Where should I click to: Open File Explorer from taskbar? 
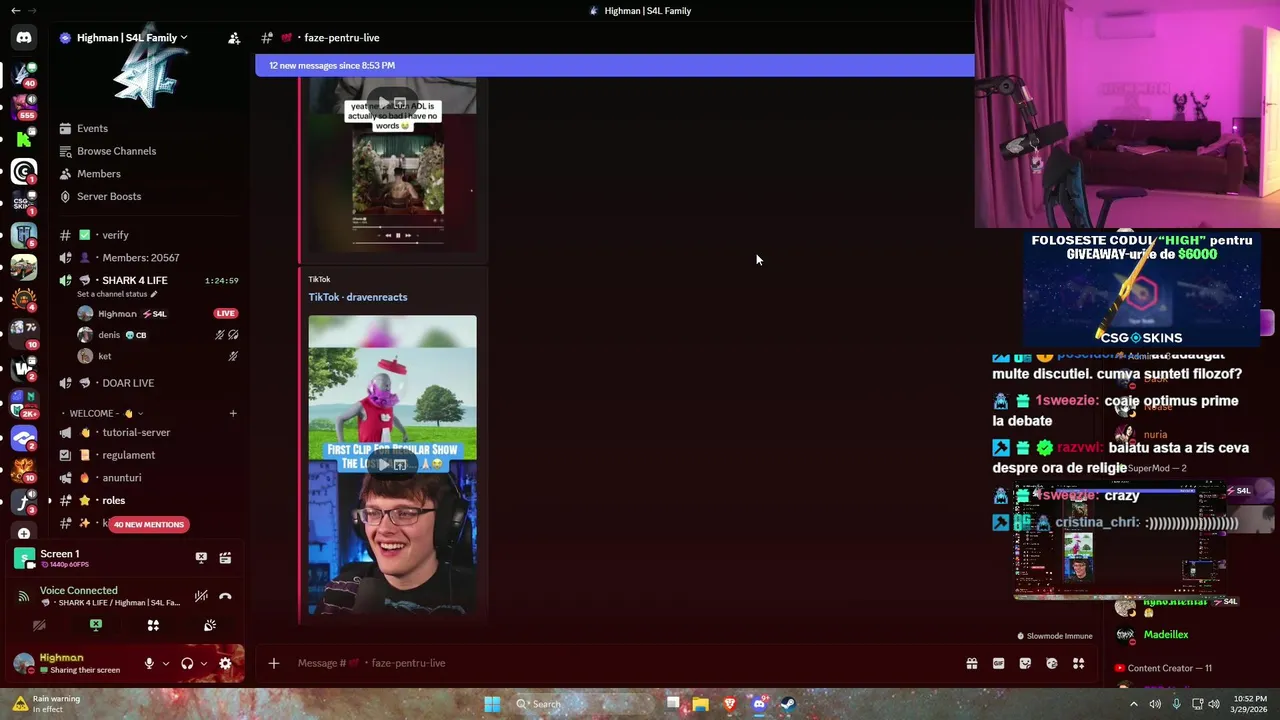tap(701, 704)
